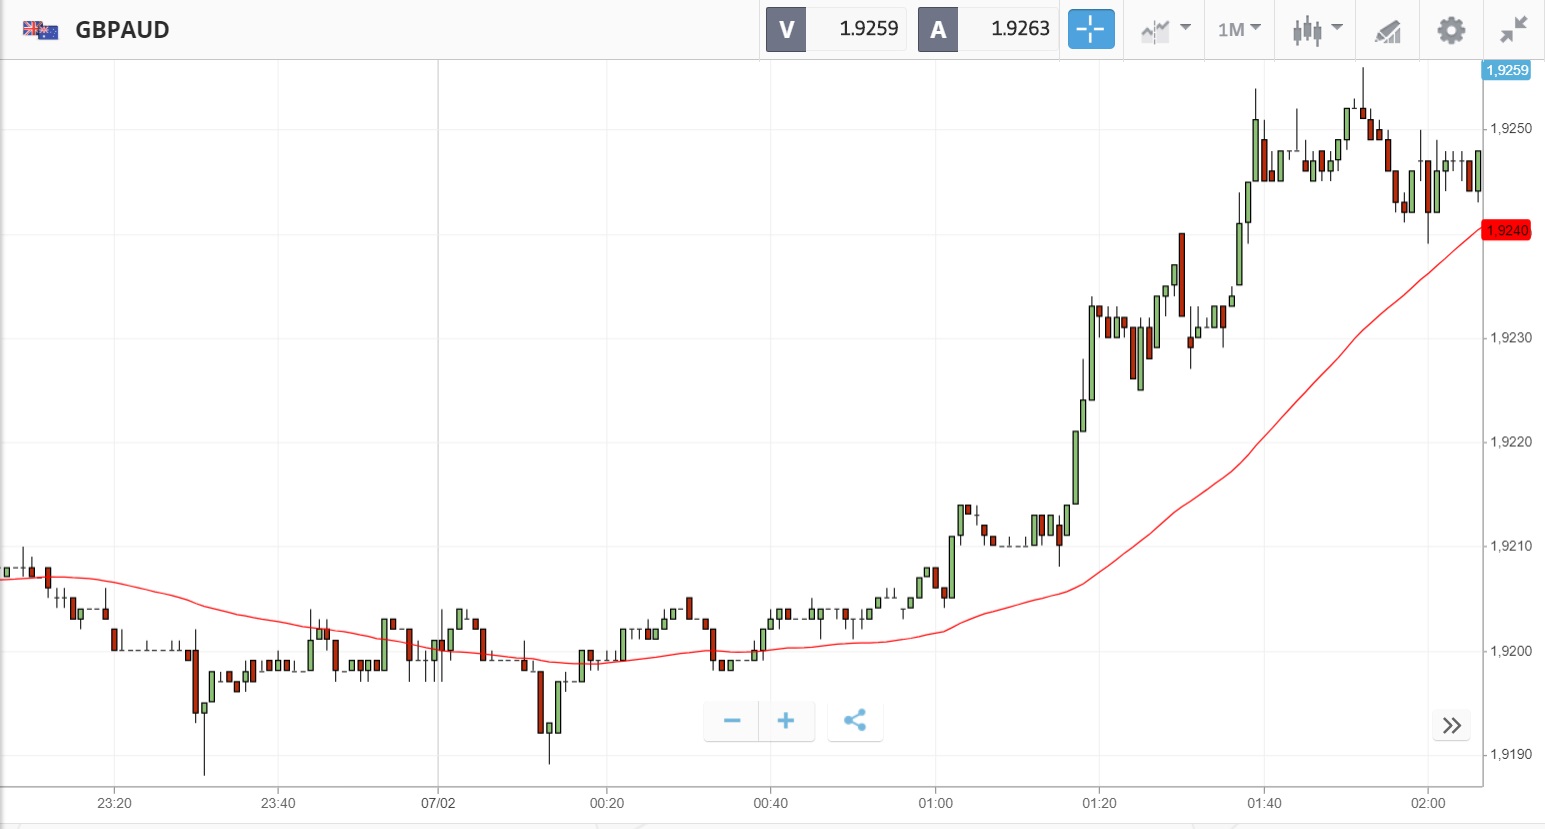Zoom in with the plus button
Image resolution: width=1545 pixels, height=829 pixels.
(786, 721)
